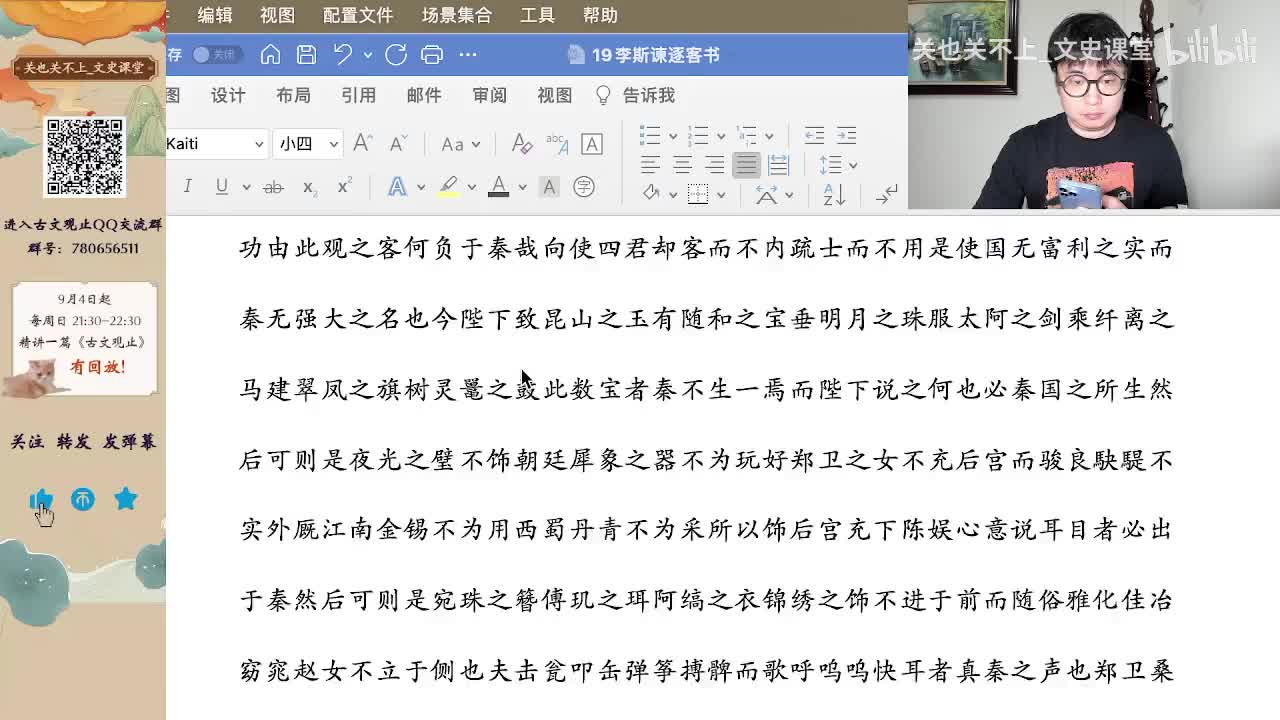Go to Home via the house icon
This screenshot has width=1280, height=720.
coord(270,54)
